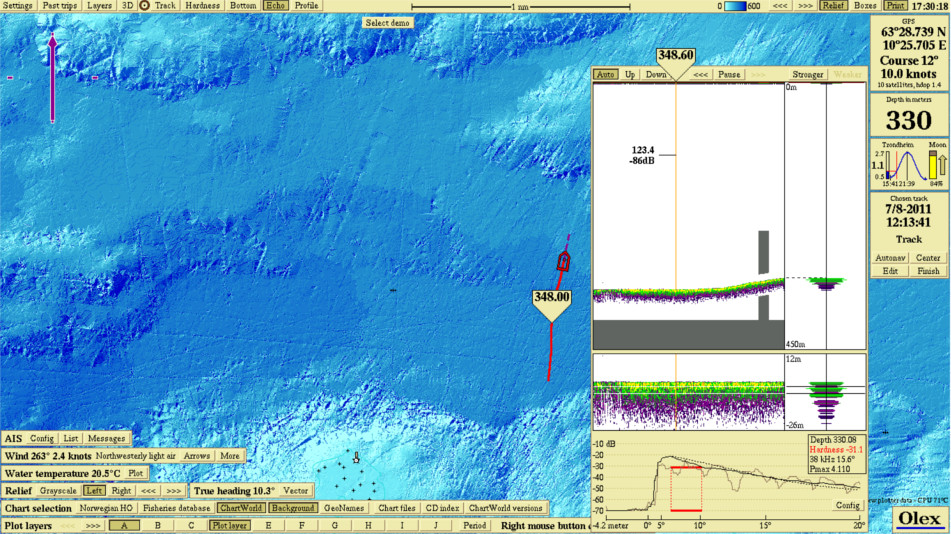951x534 pixels.
Task: Edit the chosen track
Action: (890, 271)
